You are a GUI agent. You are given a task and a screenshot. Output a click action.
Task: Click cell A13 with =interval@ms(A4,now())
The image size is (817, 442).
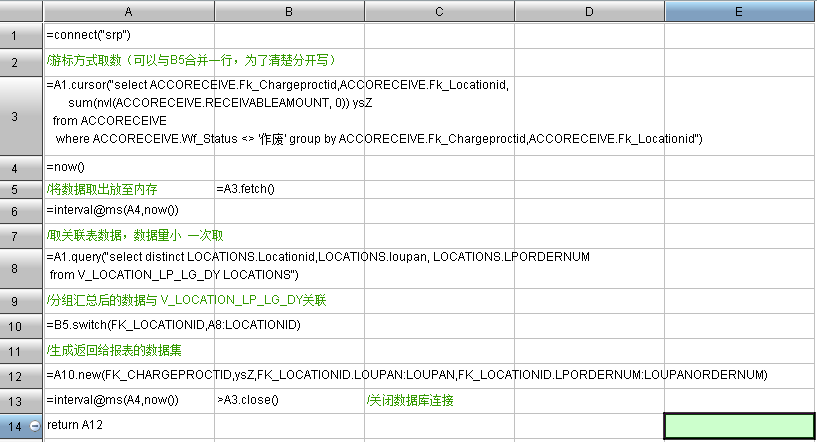pos(129,401)
